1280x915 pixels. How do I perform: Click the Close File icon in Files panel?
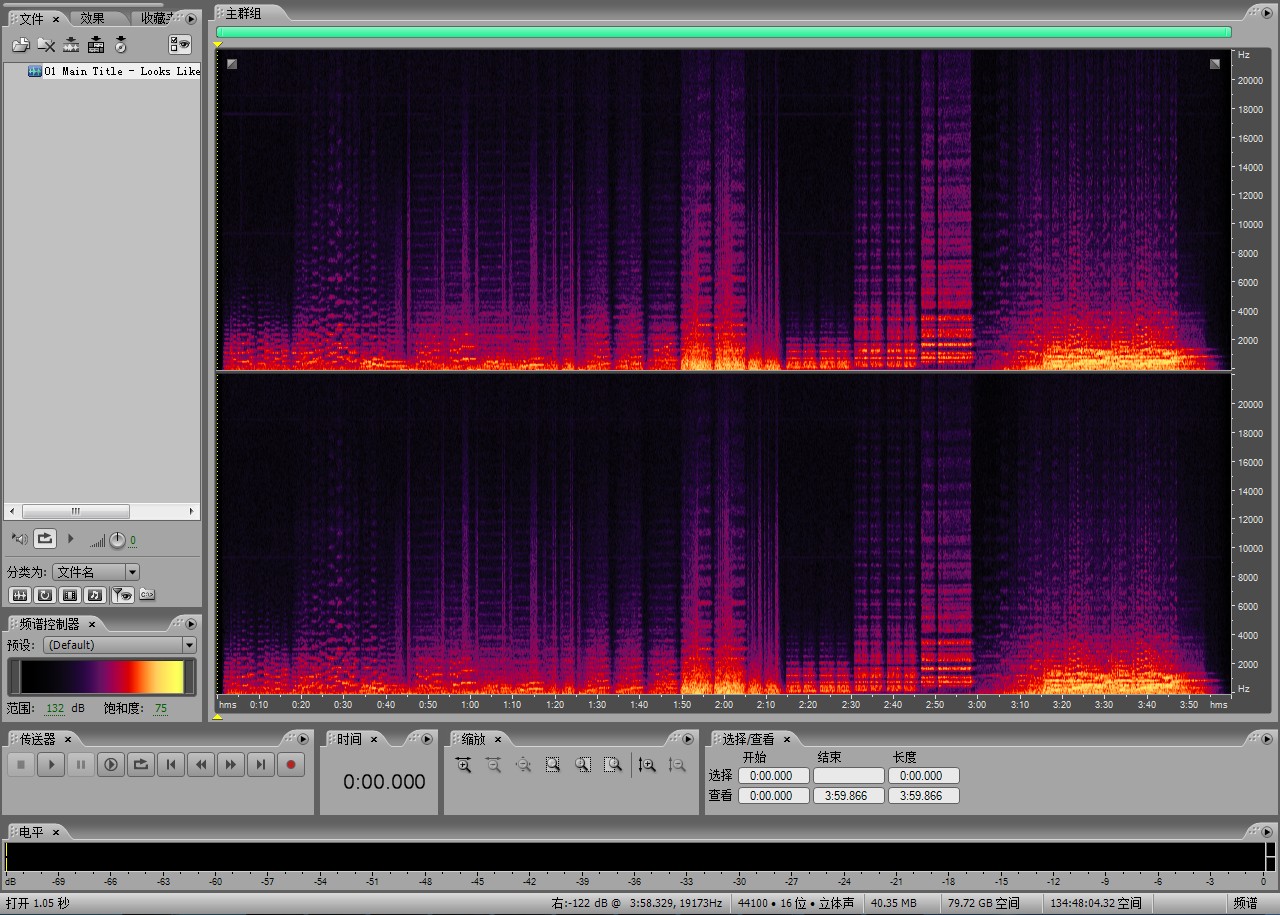(x=46, y=45)
